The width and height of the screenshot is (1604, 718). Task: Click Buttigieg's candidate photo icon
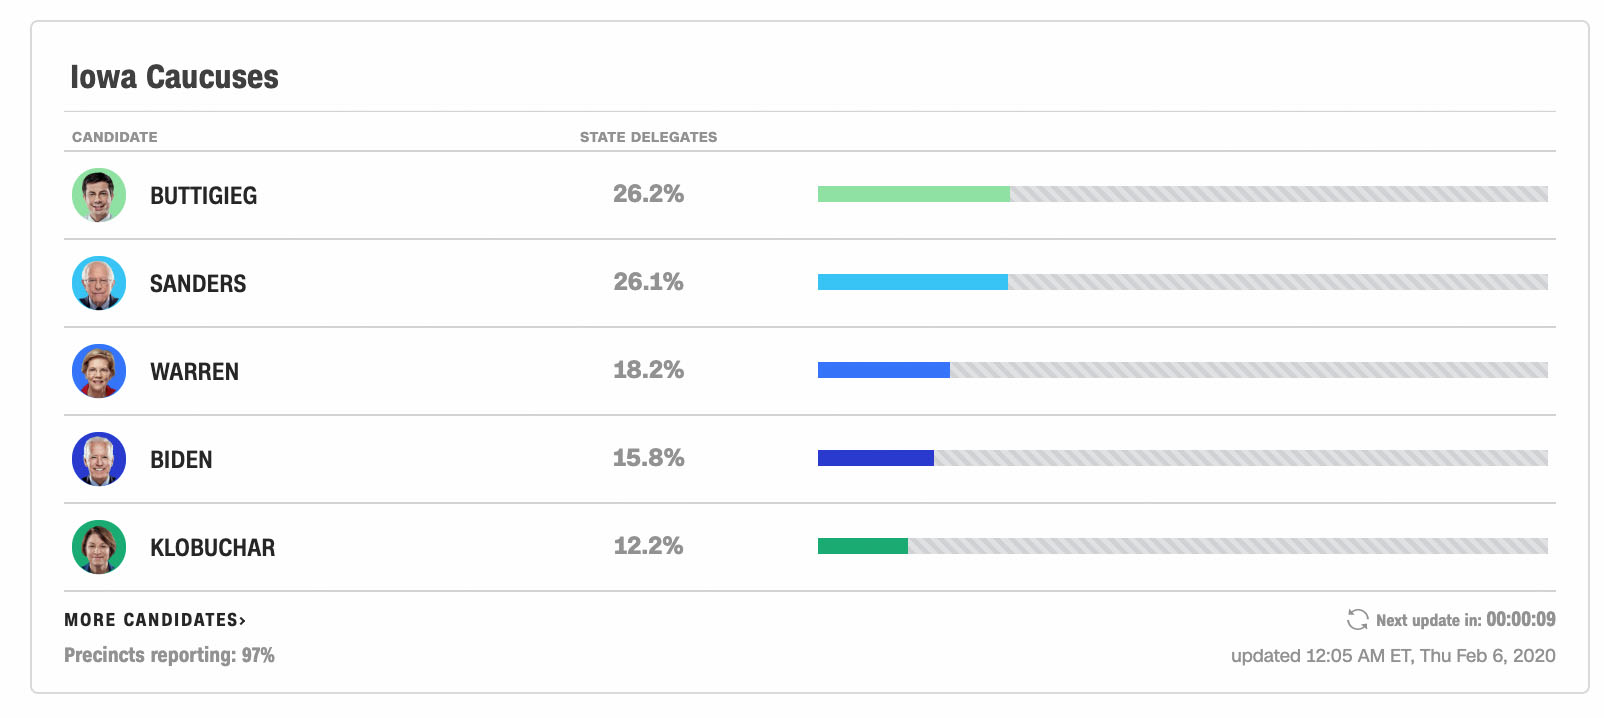click(99, 195)
